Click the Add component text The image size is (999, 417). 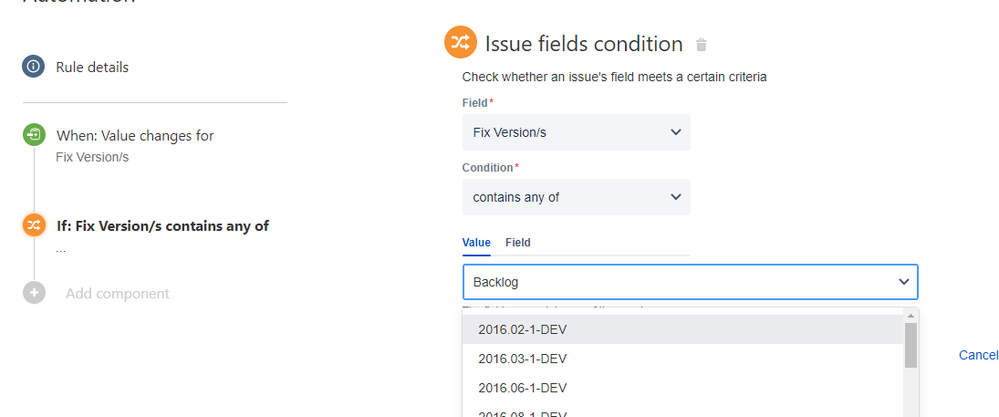tap(117, 293)
